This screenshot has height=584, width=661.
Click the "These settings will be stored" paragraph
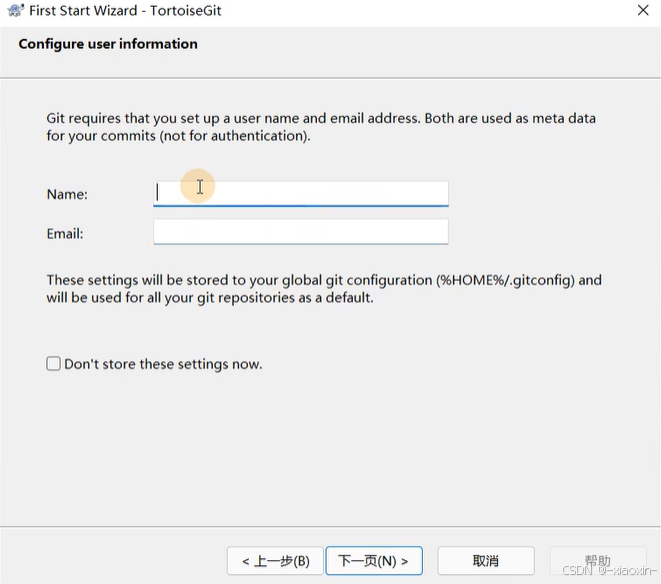[x=324, y=289]
